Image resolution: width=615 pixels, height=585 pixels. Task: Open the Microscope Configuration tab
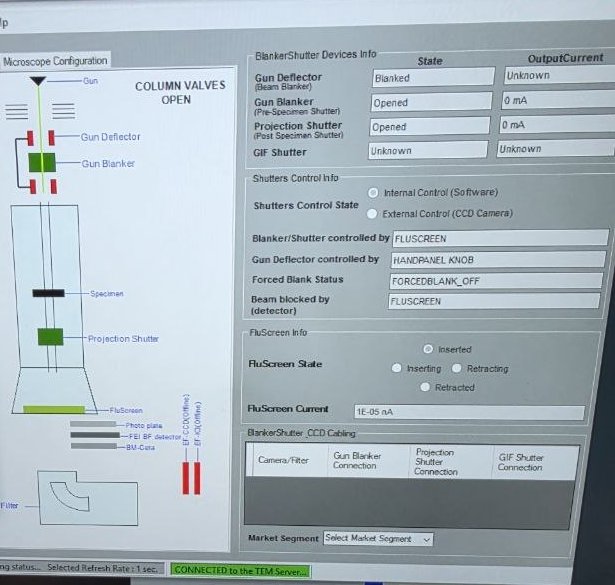click(55, 61)
